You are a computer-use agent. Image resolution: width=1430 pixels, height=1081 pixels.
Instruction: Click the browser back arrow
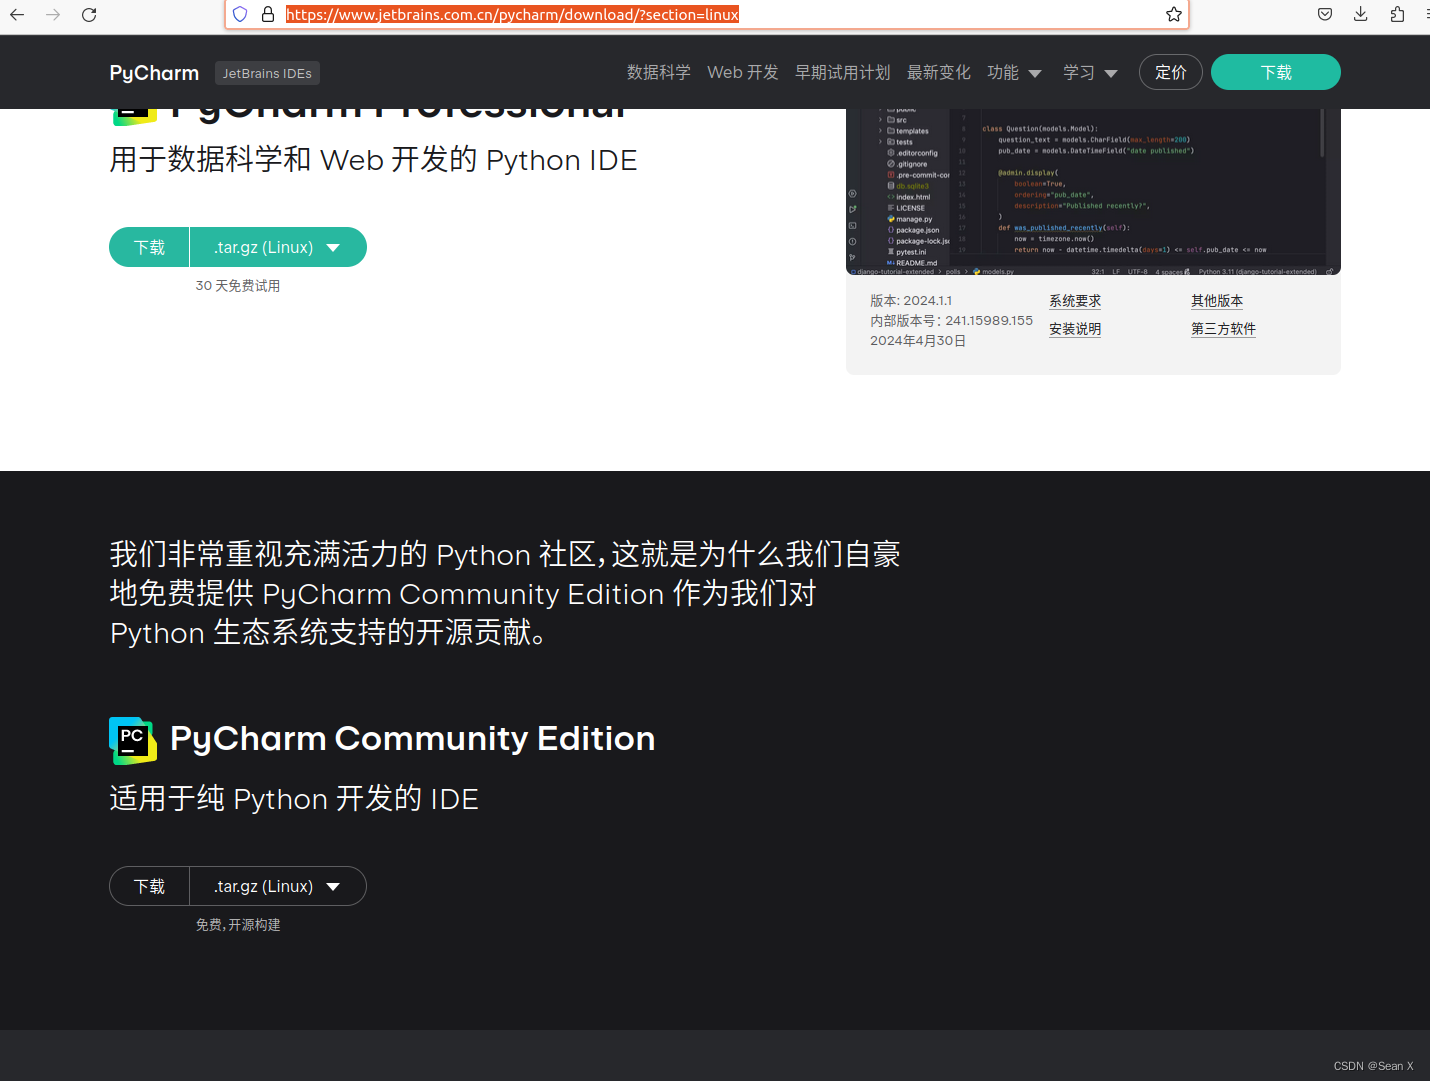(x=17, y=14)
